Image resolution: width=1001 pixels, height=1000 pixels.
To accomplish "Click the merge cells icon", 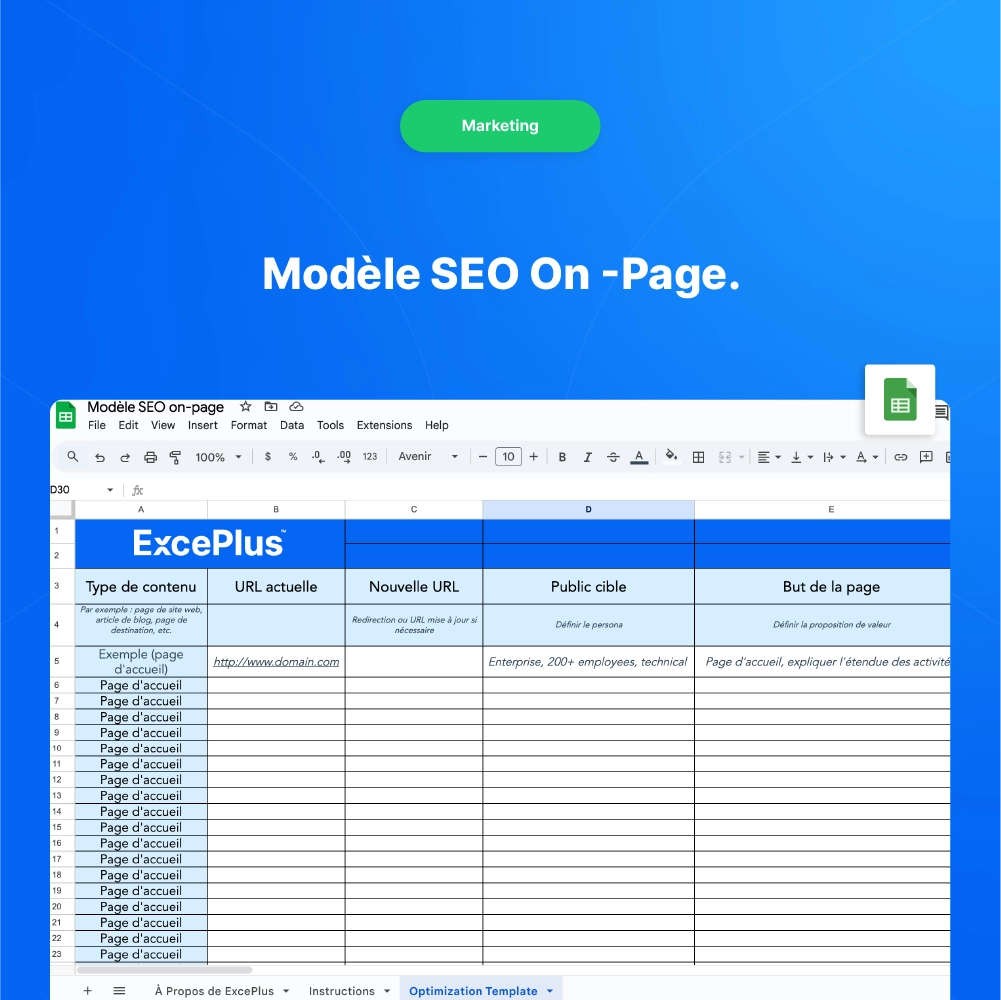I will pos(725,457).
